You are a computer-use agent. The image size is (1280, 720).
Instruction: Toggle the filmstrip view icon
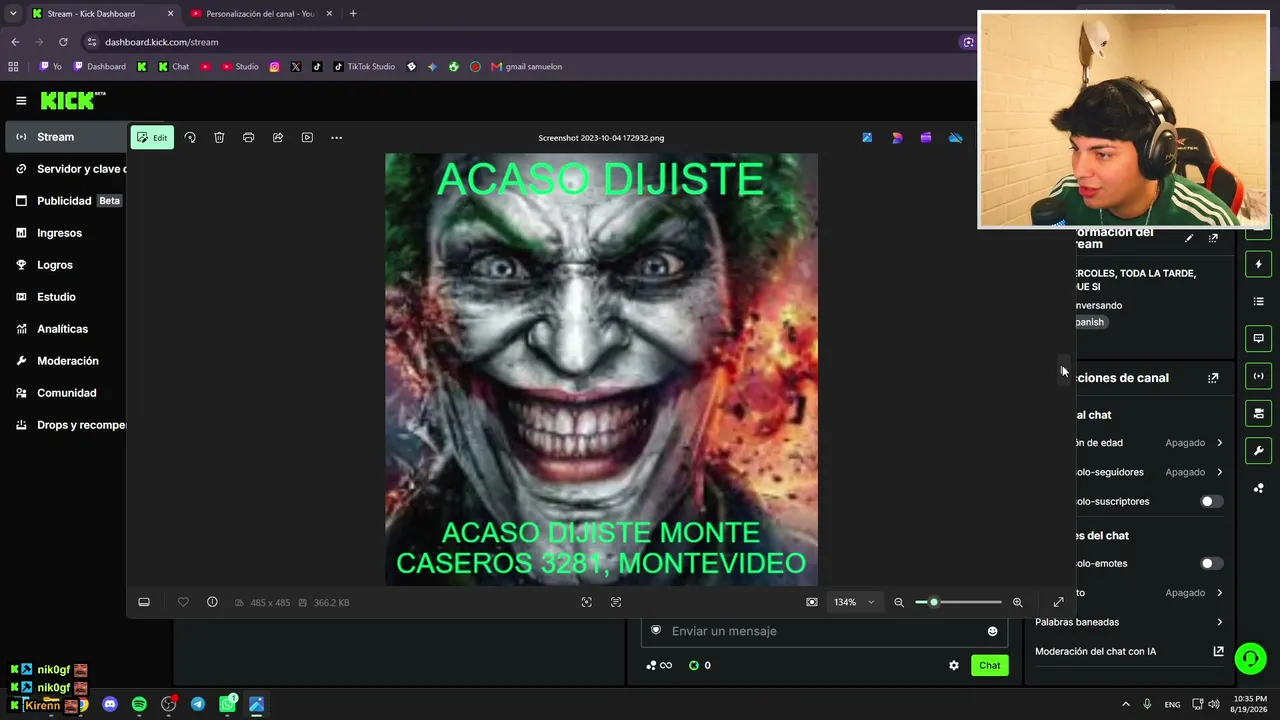point(144,602)
